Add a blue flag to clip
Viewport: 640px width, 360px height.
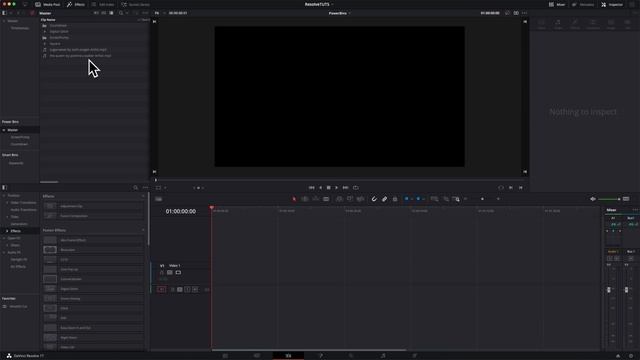coord(407,199)
